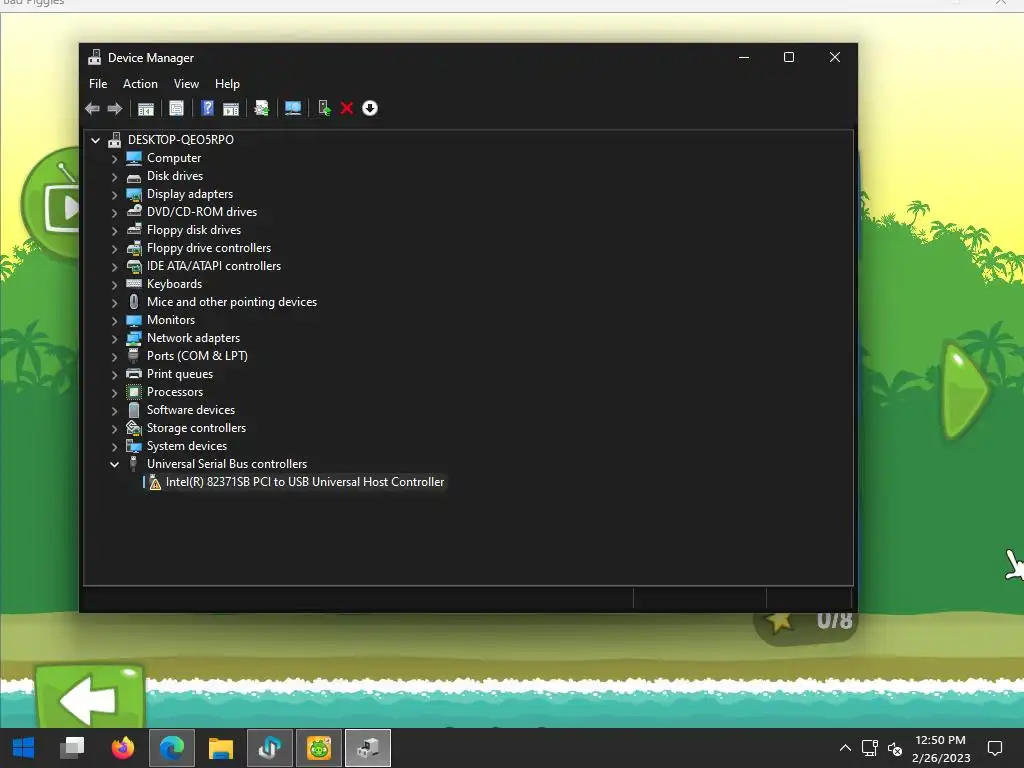Select Intel(R) 82371SB PCI to USB Universal Host Controller
The height and width of the screenshot is (768, 1024).
[x=304, y=482]
